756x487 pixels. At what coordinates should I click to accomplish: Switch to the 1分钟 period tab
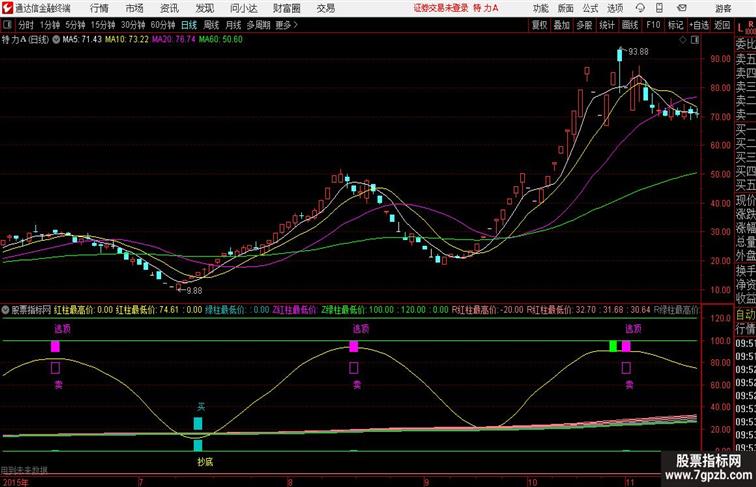[x=50, y=25]
